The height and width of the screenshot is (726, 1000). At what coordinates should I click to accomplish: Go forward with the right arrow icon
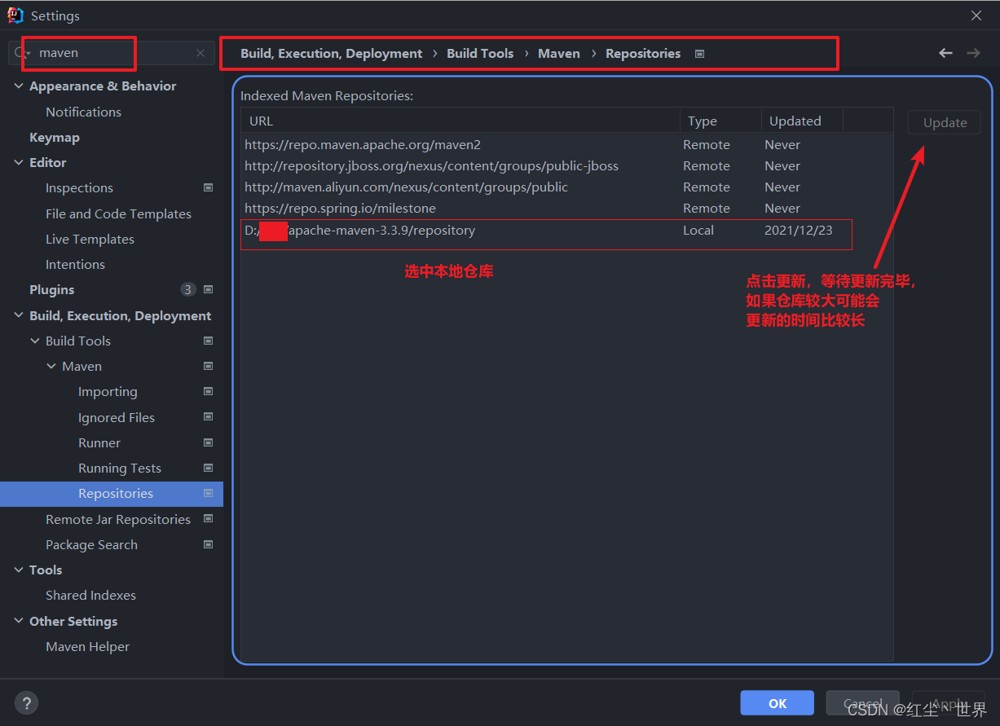973,53
